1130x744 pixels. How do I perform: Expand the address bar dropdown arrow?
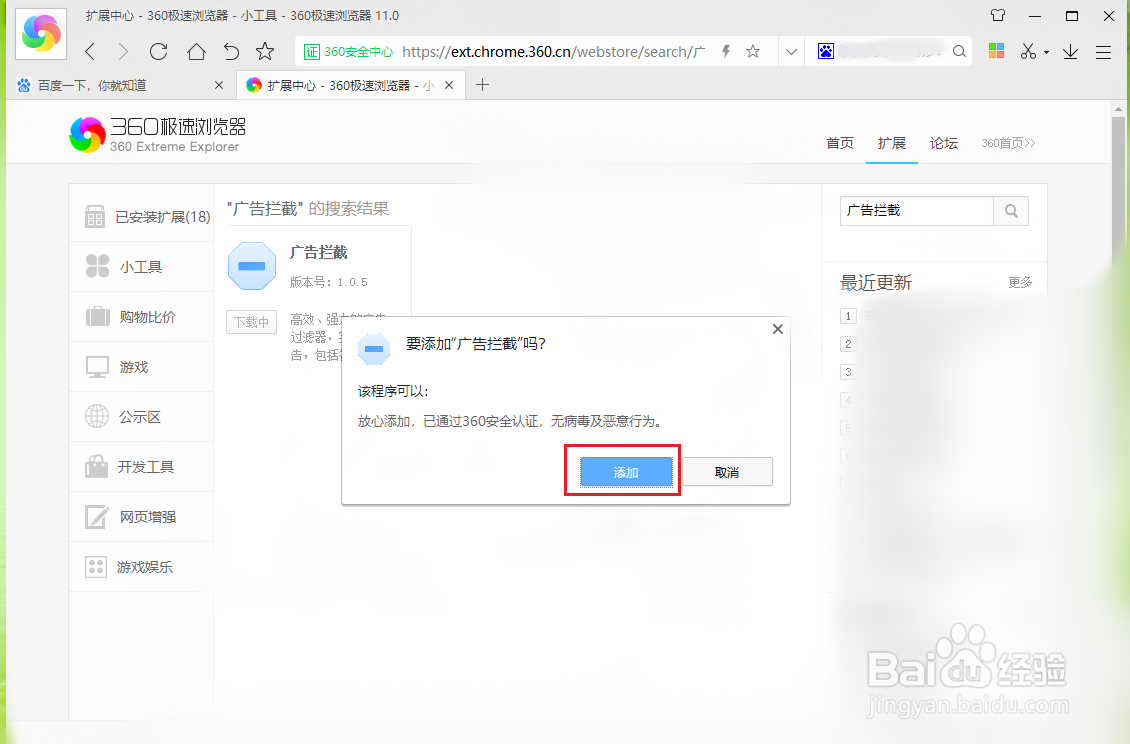coord(791,52)
